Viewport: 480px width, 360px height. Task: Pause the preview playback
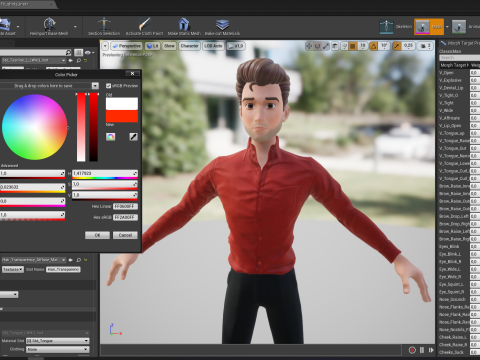[422, 350]
